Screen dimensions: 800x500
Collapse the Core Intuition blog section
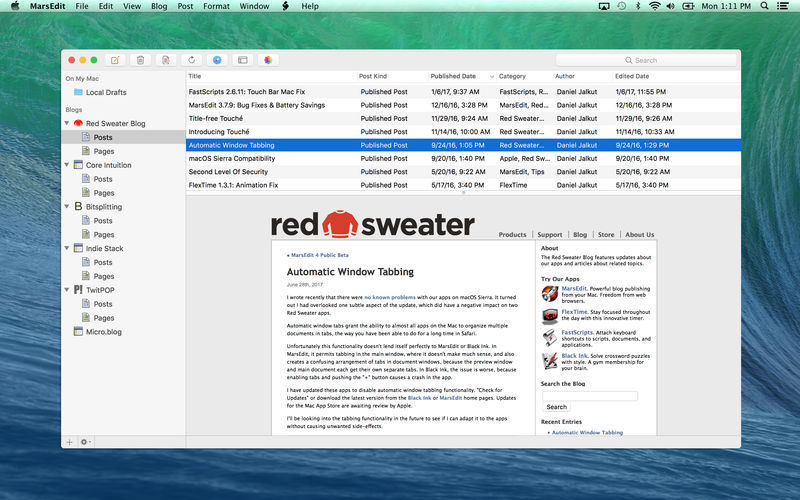coord(67,165)
